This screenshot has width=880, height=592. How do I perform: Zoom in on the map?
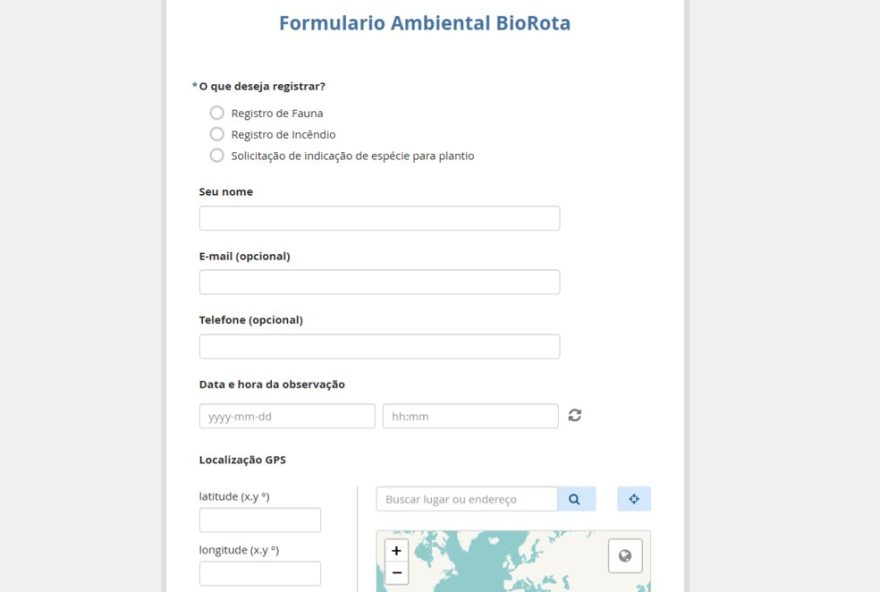(397, 551)
